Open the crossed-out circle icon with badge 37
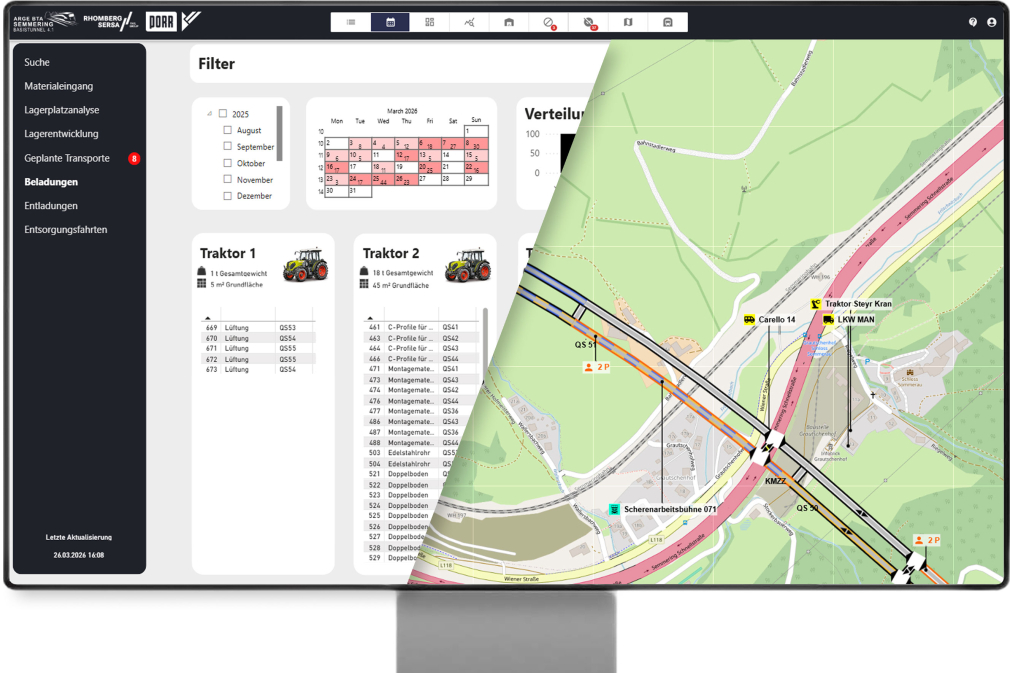Screen dimensions: 1010x673 pos(589,23)
